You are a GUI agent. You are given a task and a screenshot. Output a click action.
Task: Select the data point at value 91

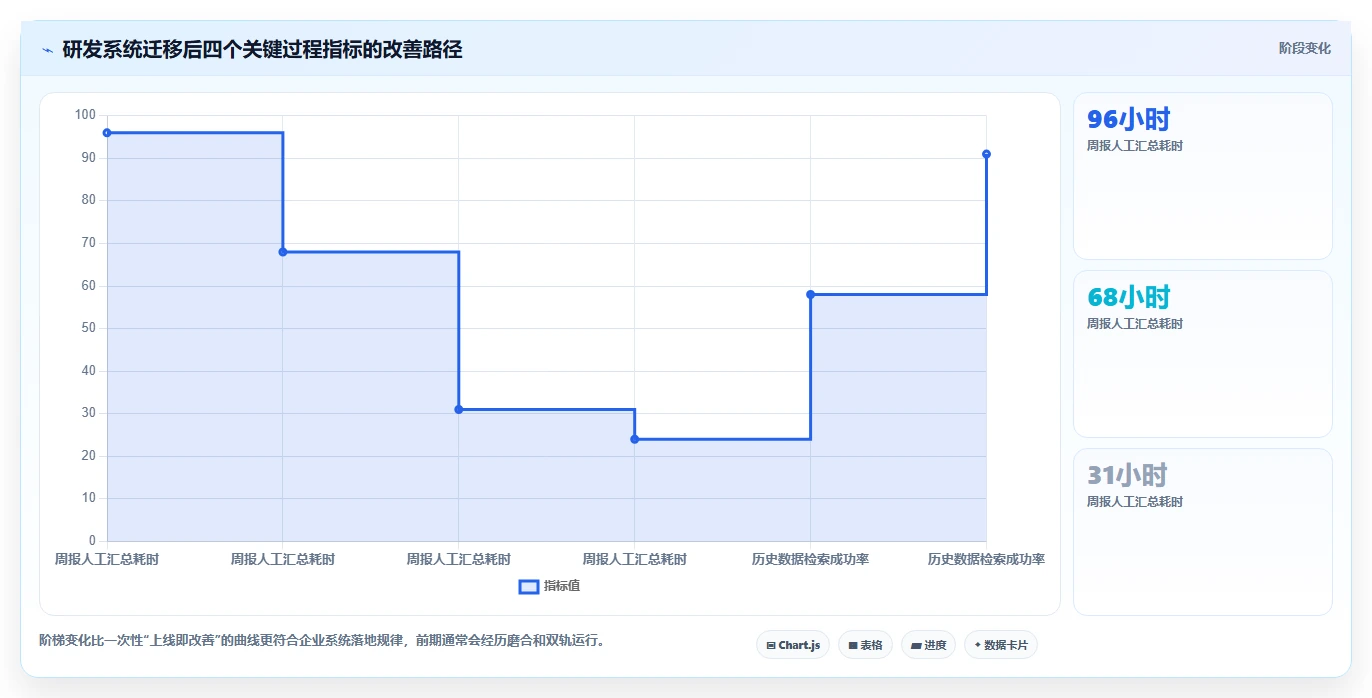[x=987, y=154]
